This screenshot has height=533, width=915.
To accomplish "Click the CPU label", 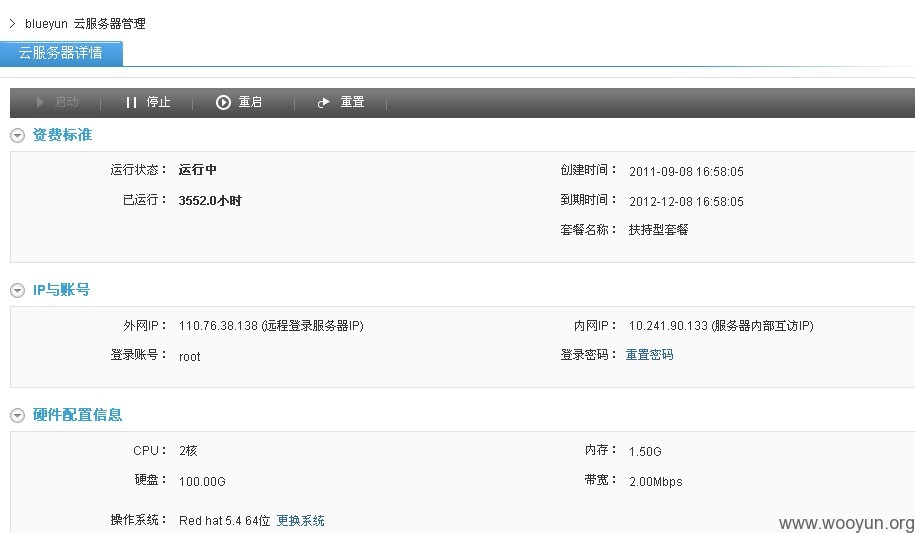I will (149, 451).
